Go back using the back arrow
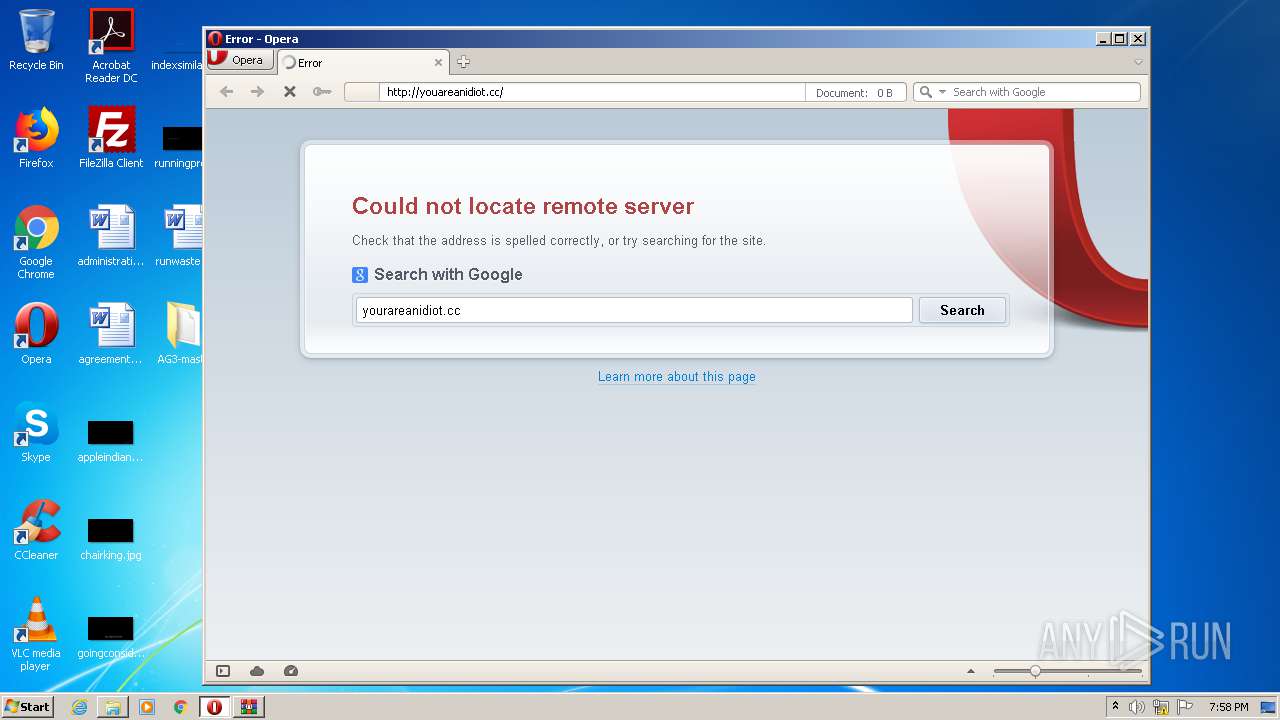Screen dimensions: 1280x720 click(x=227, y=92)
